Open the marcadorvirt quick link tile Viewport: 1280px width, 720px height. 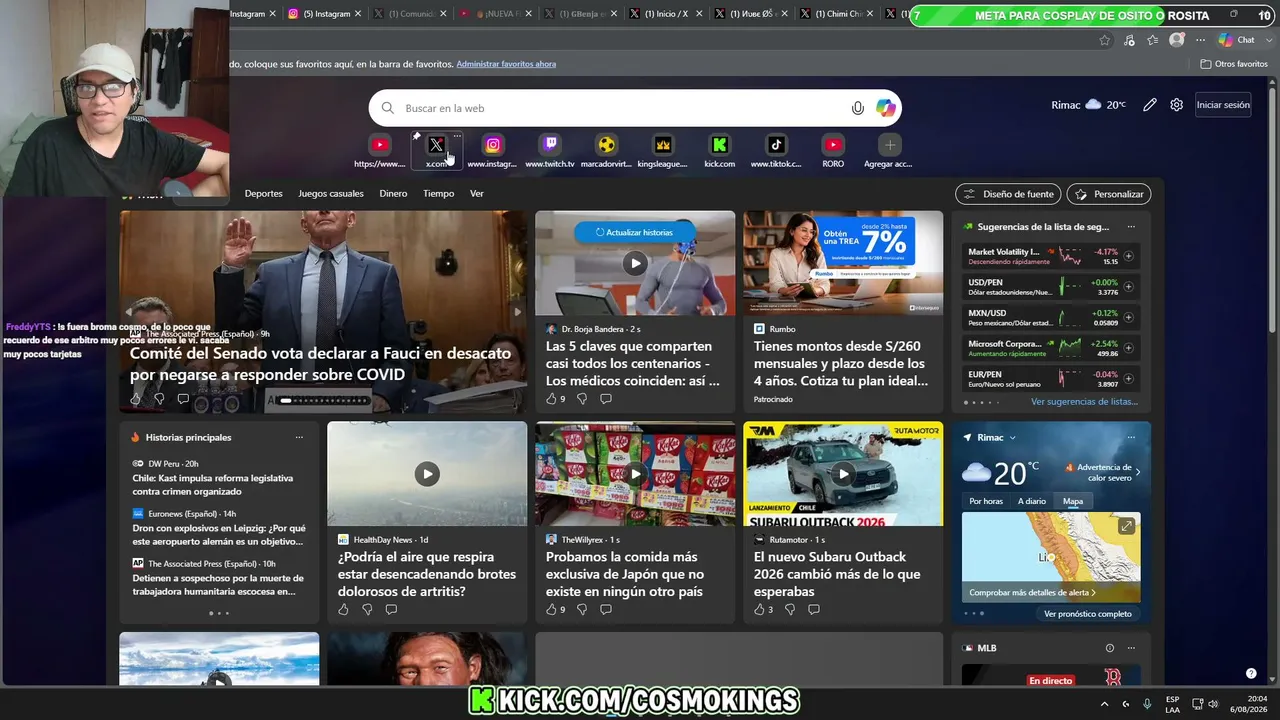click(x=606, y=150)
